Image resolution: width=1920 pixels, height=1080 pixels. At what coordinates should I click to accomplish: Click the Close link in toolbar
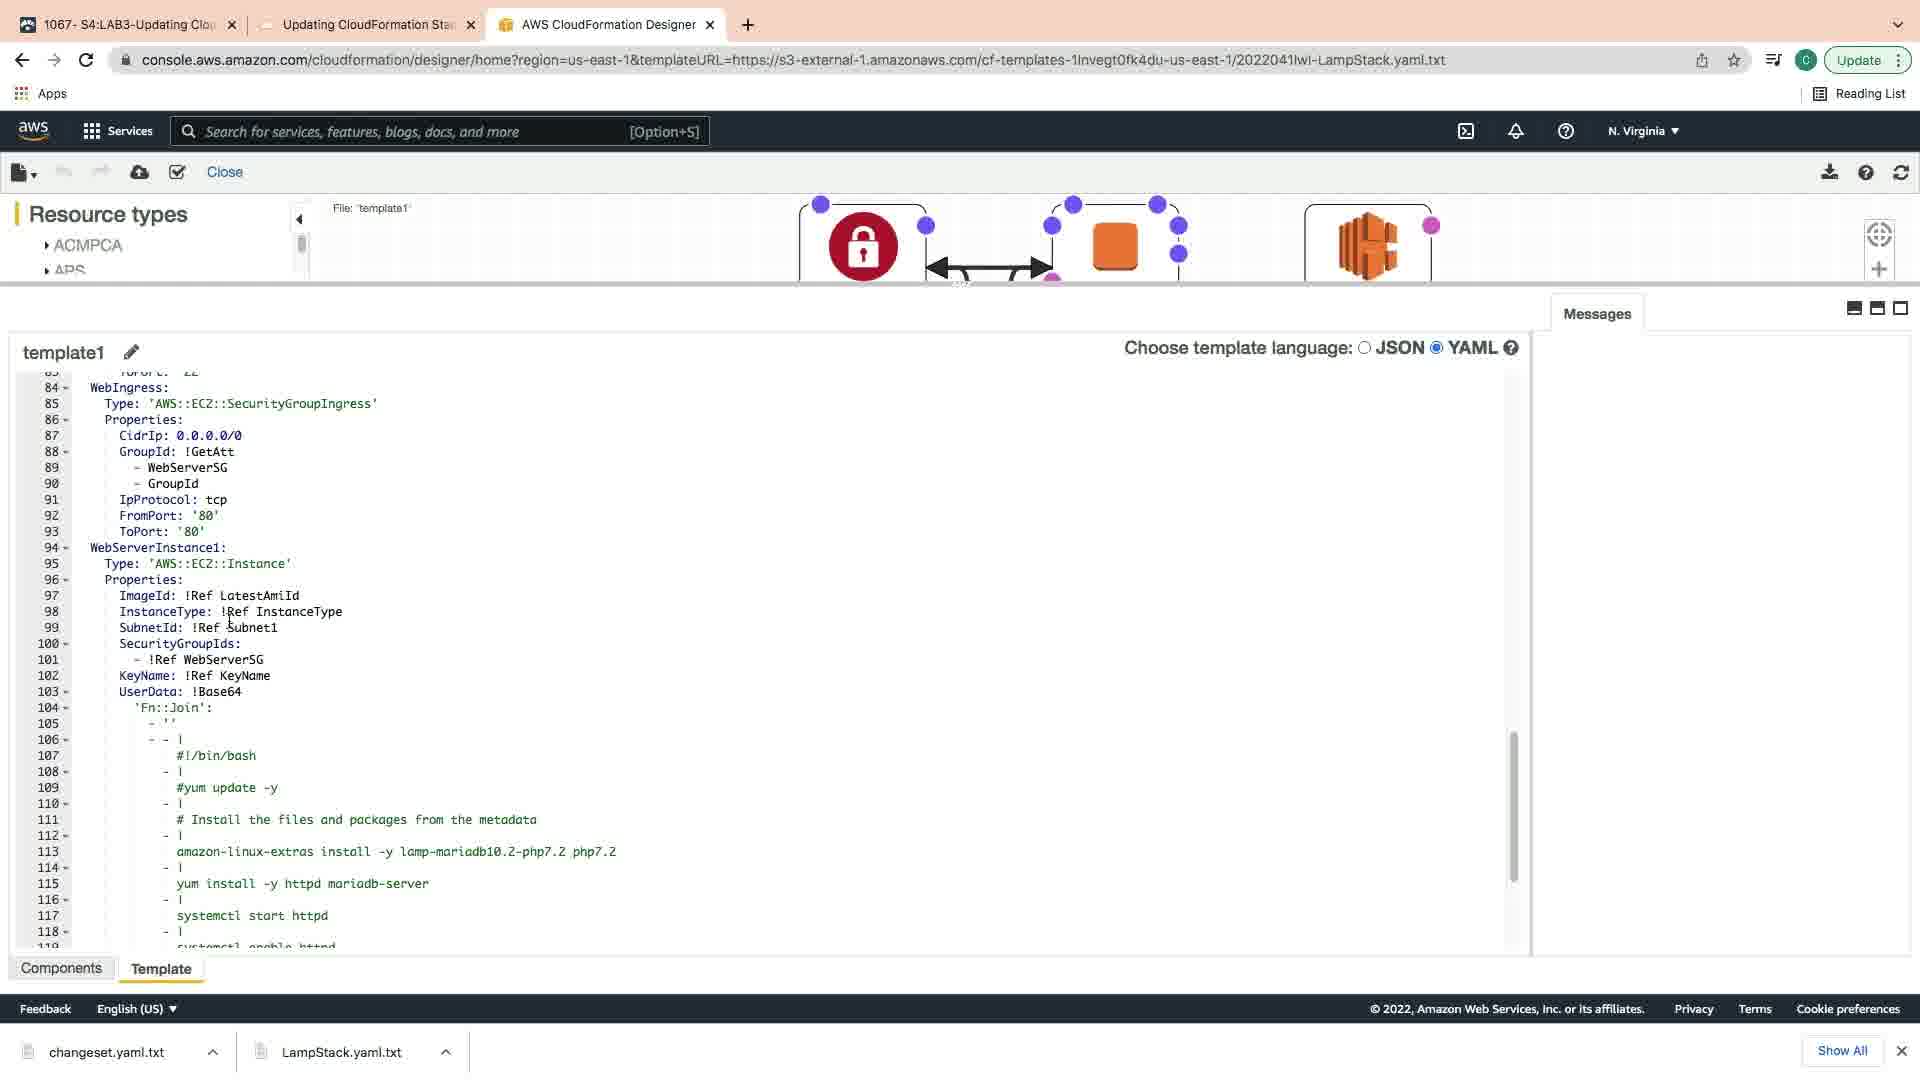pyautogui.click(x=224, y=172)
